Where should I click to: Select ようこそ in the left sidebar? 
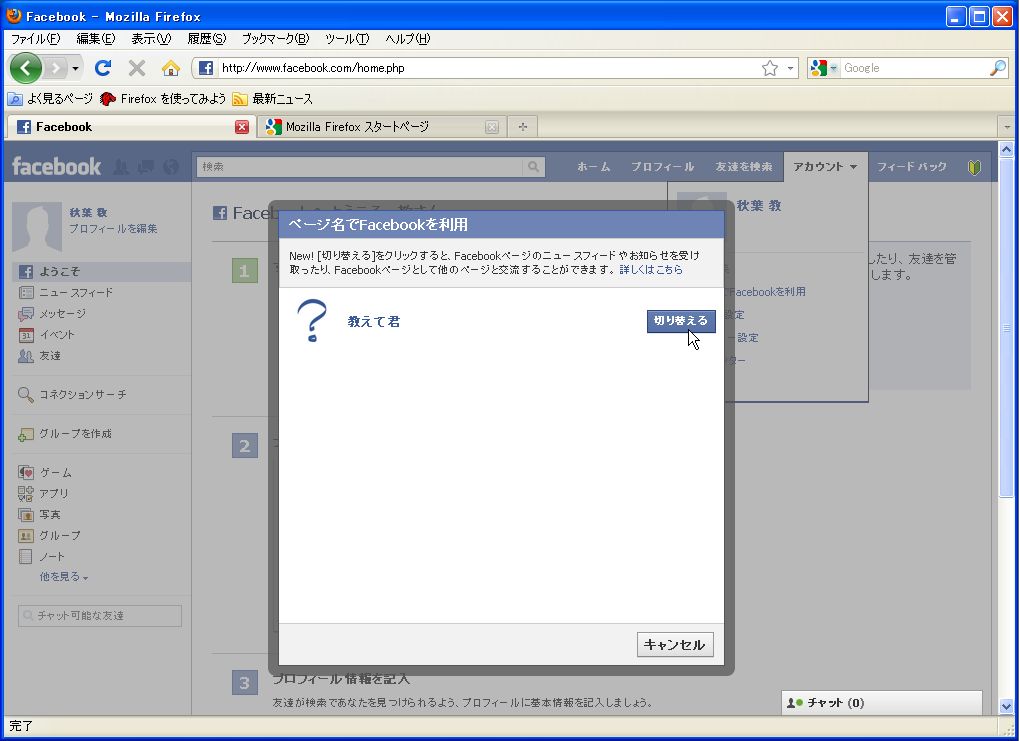[101, 272]
